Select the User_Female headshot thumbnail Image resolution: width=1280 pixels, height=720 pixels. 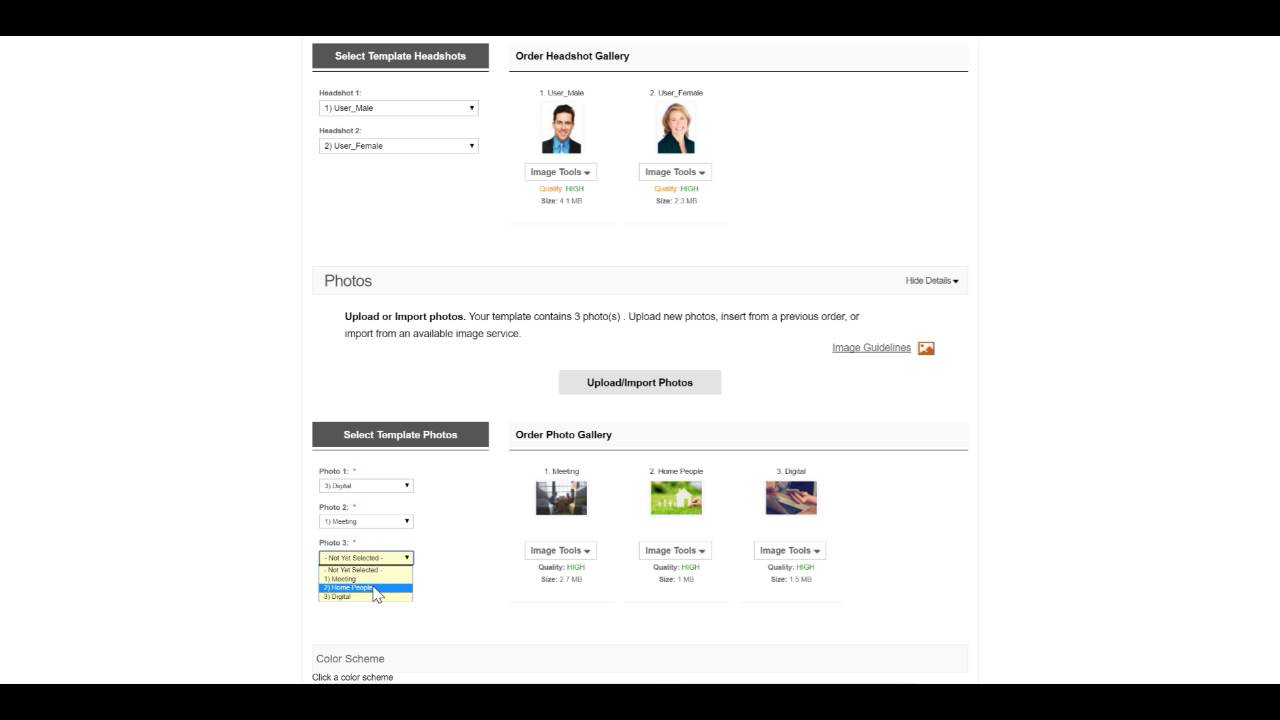click(x=676, y=129)
